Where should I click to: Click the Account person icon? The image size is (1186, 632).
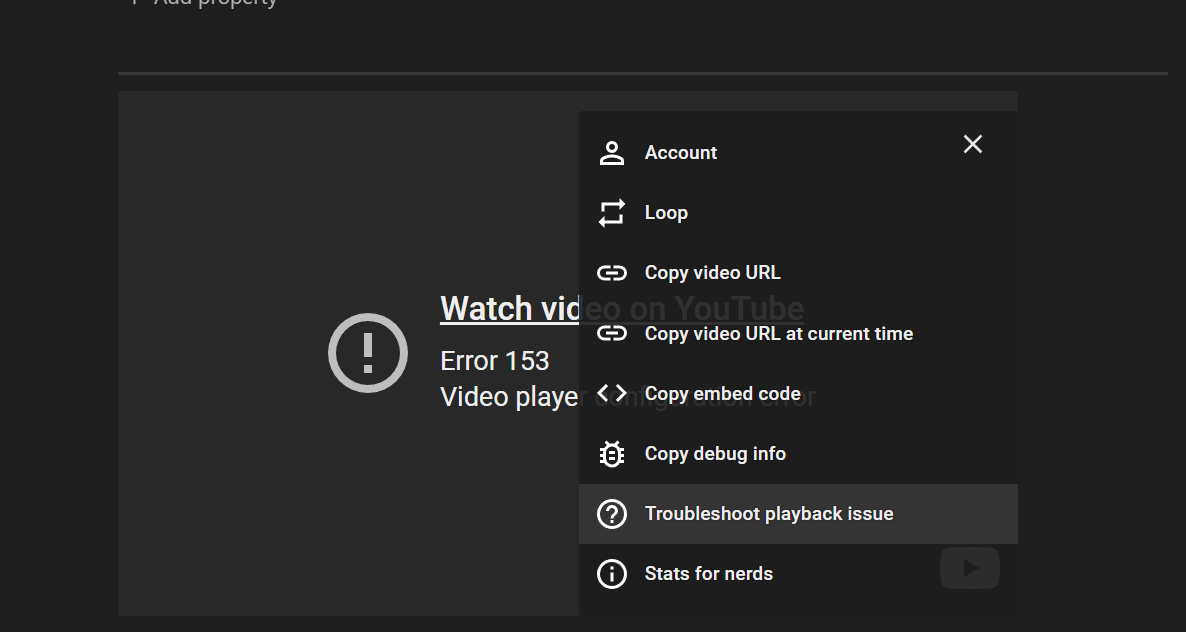coord(611,153)
